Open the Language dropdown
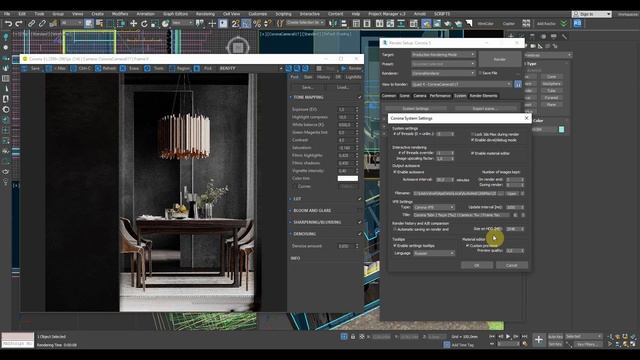Screen dimensions: 640x360 point(433,253)
